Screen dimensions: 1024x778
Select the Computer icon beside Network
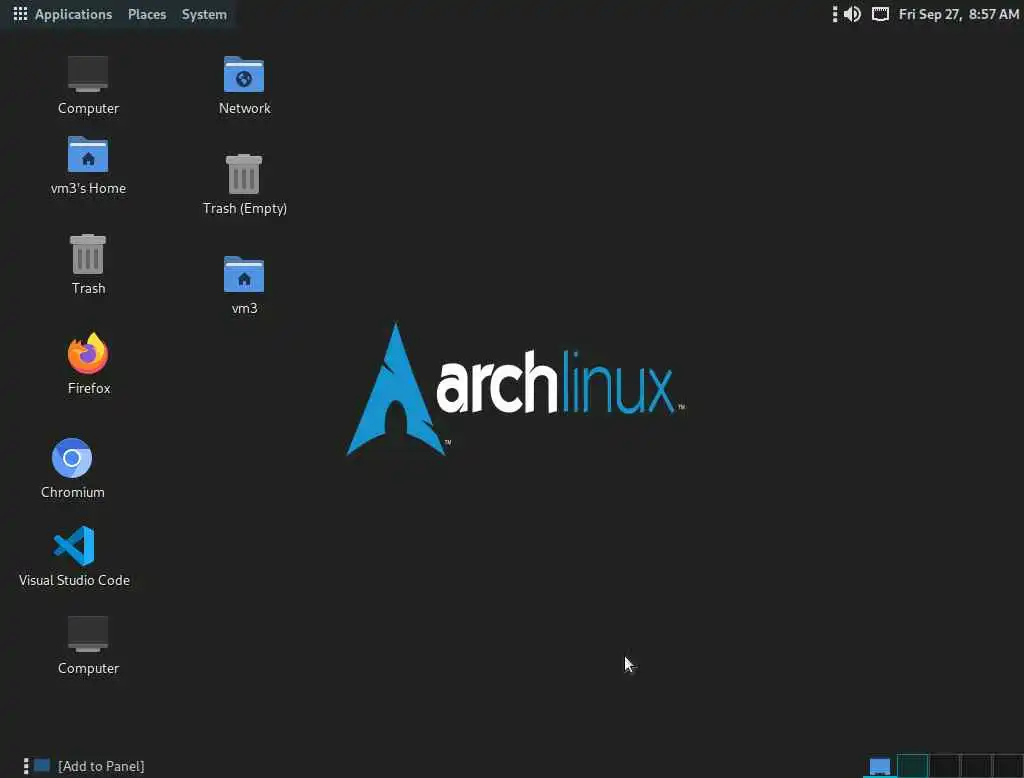point(88,74)
